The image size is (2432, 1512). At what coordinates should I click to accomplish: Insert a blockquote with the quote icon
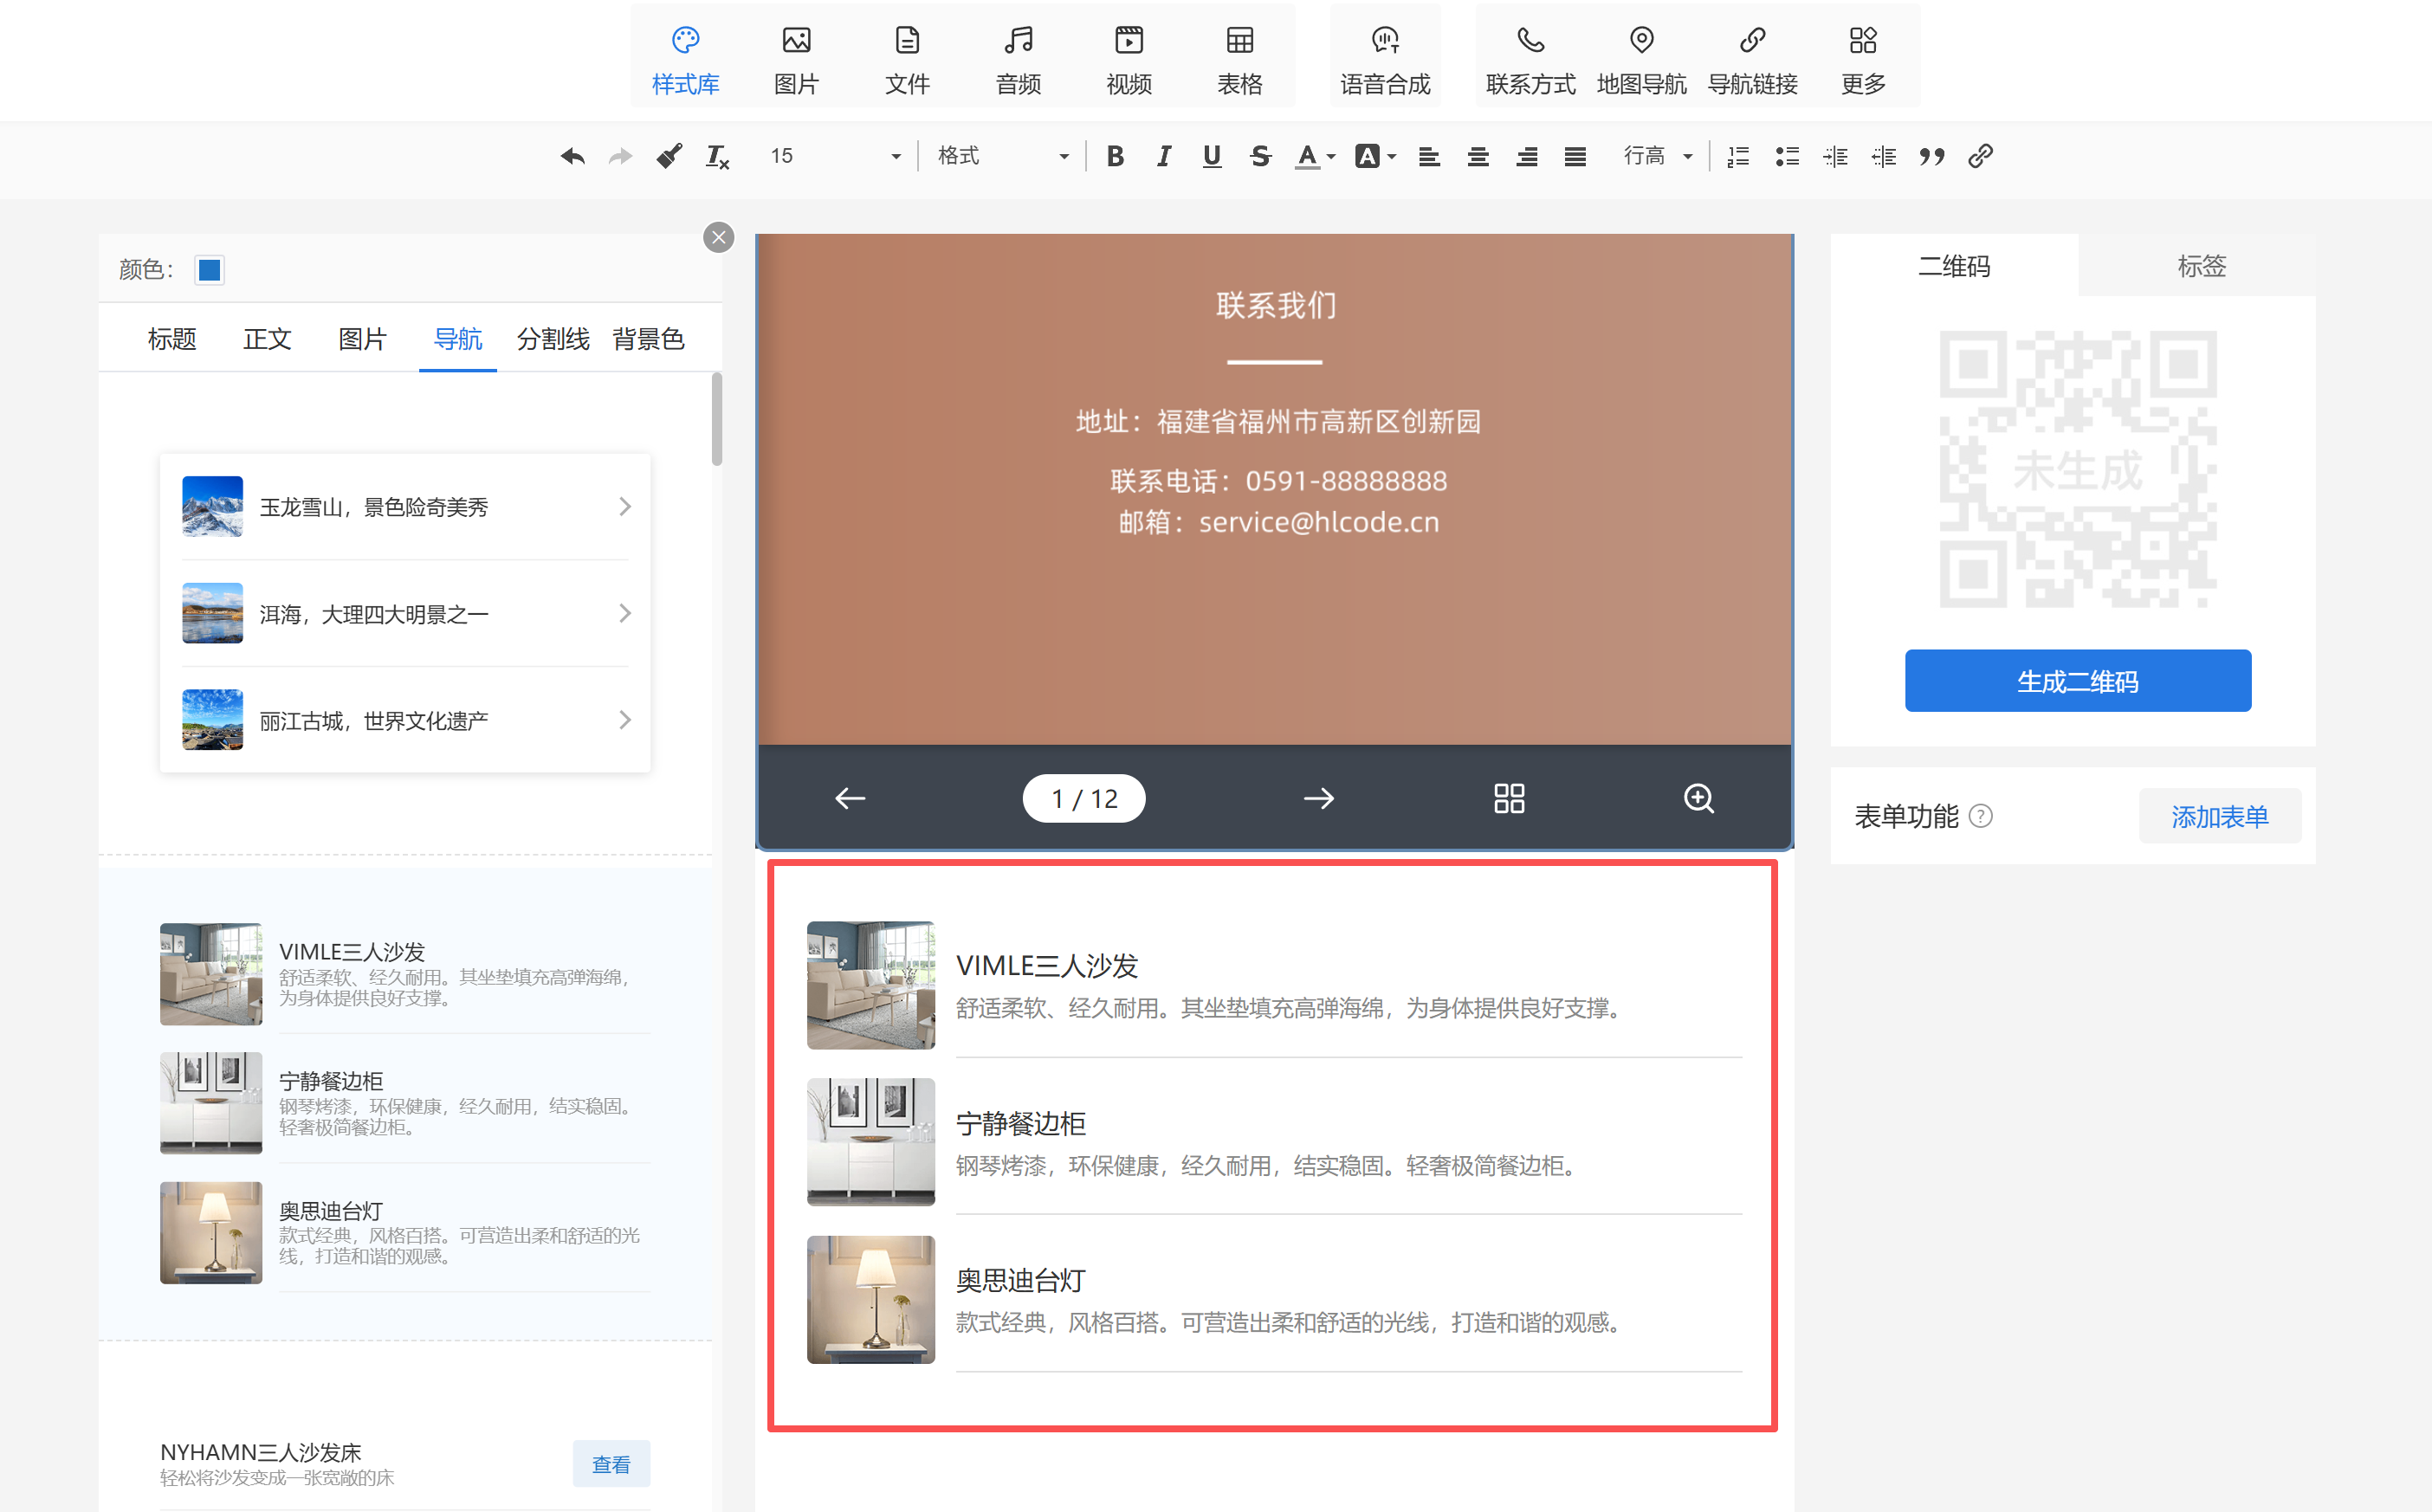(x=1931, y=156)
